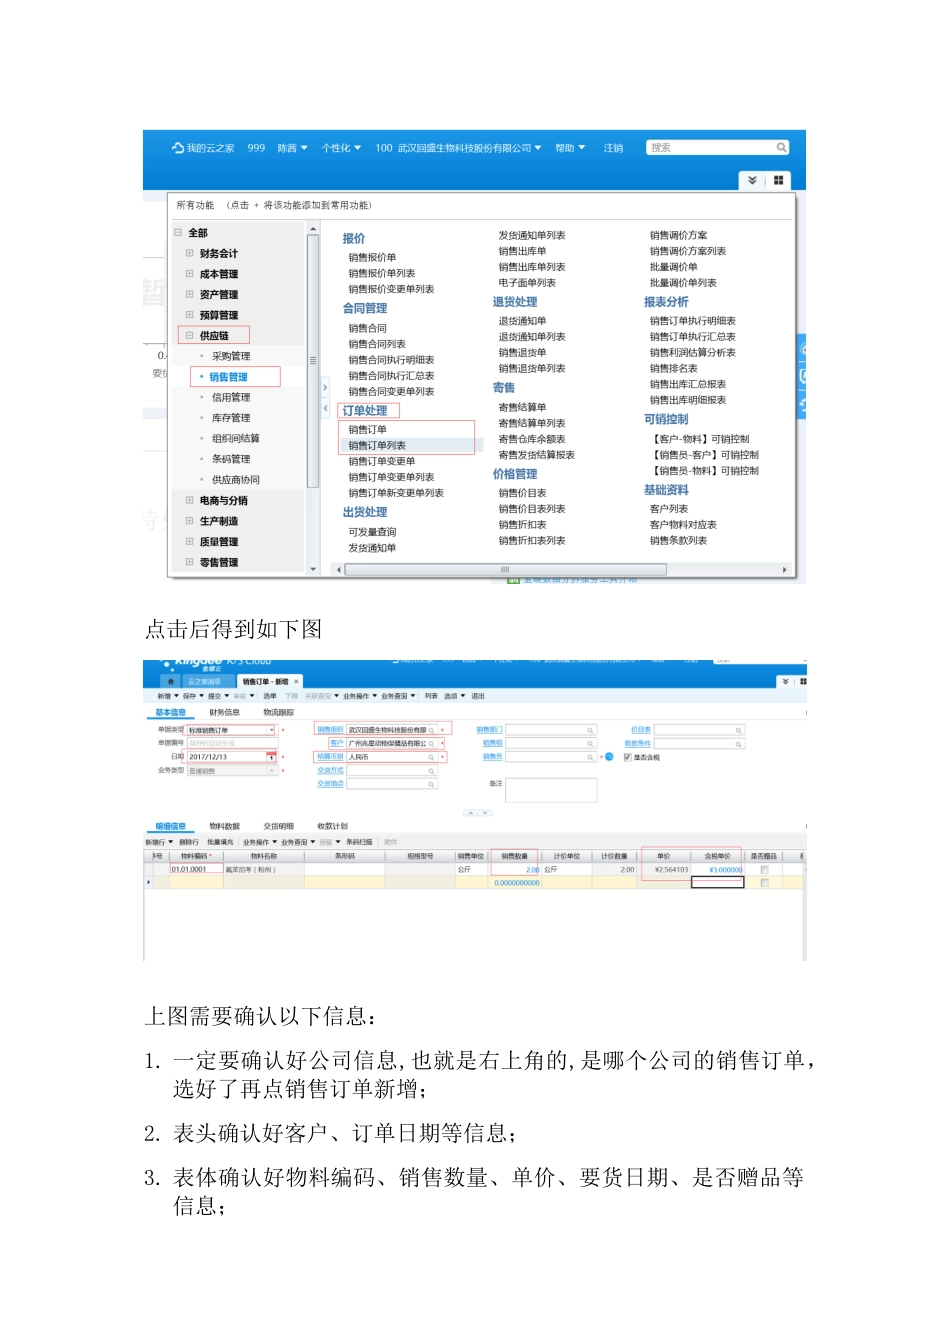Expand the 生产制造 tree node

189,521
